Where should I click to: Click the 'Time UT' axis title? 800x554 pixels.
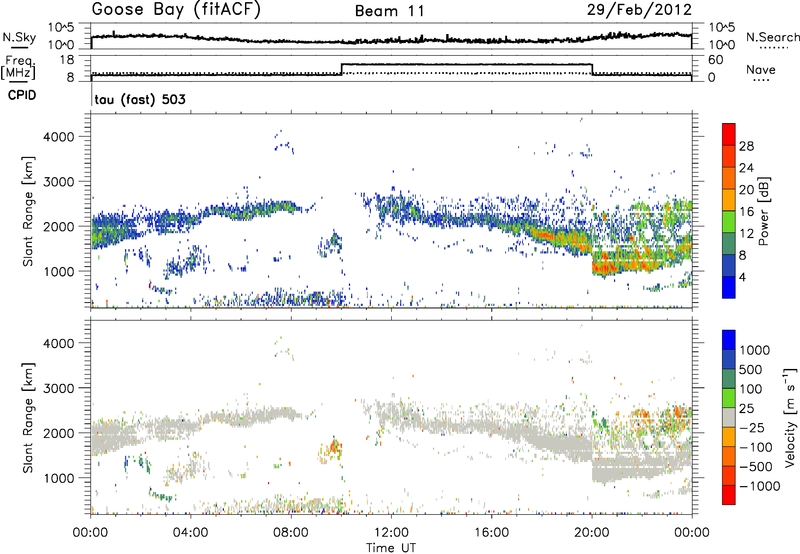pos(391,548)
